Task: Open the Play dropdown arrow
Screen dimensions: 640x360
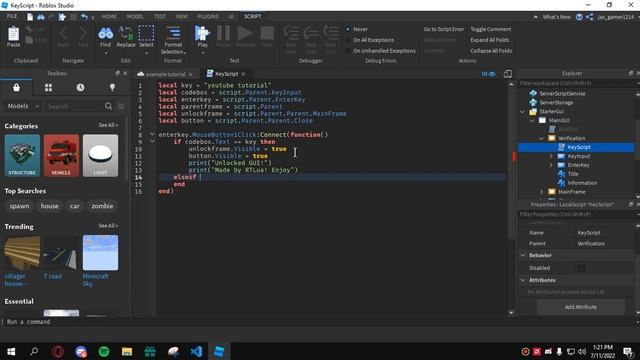Action: [202, 53]
